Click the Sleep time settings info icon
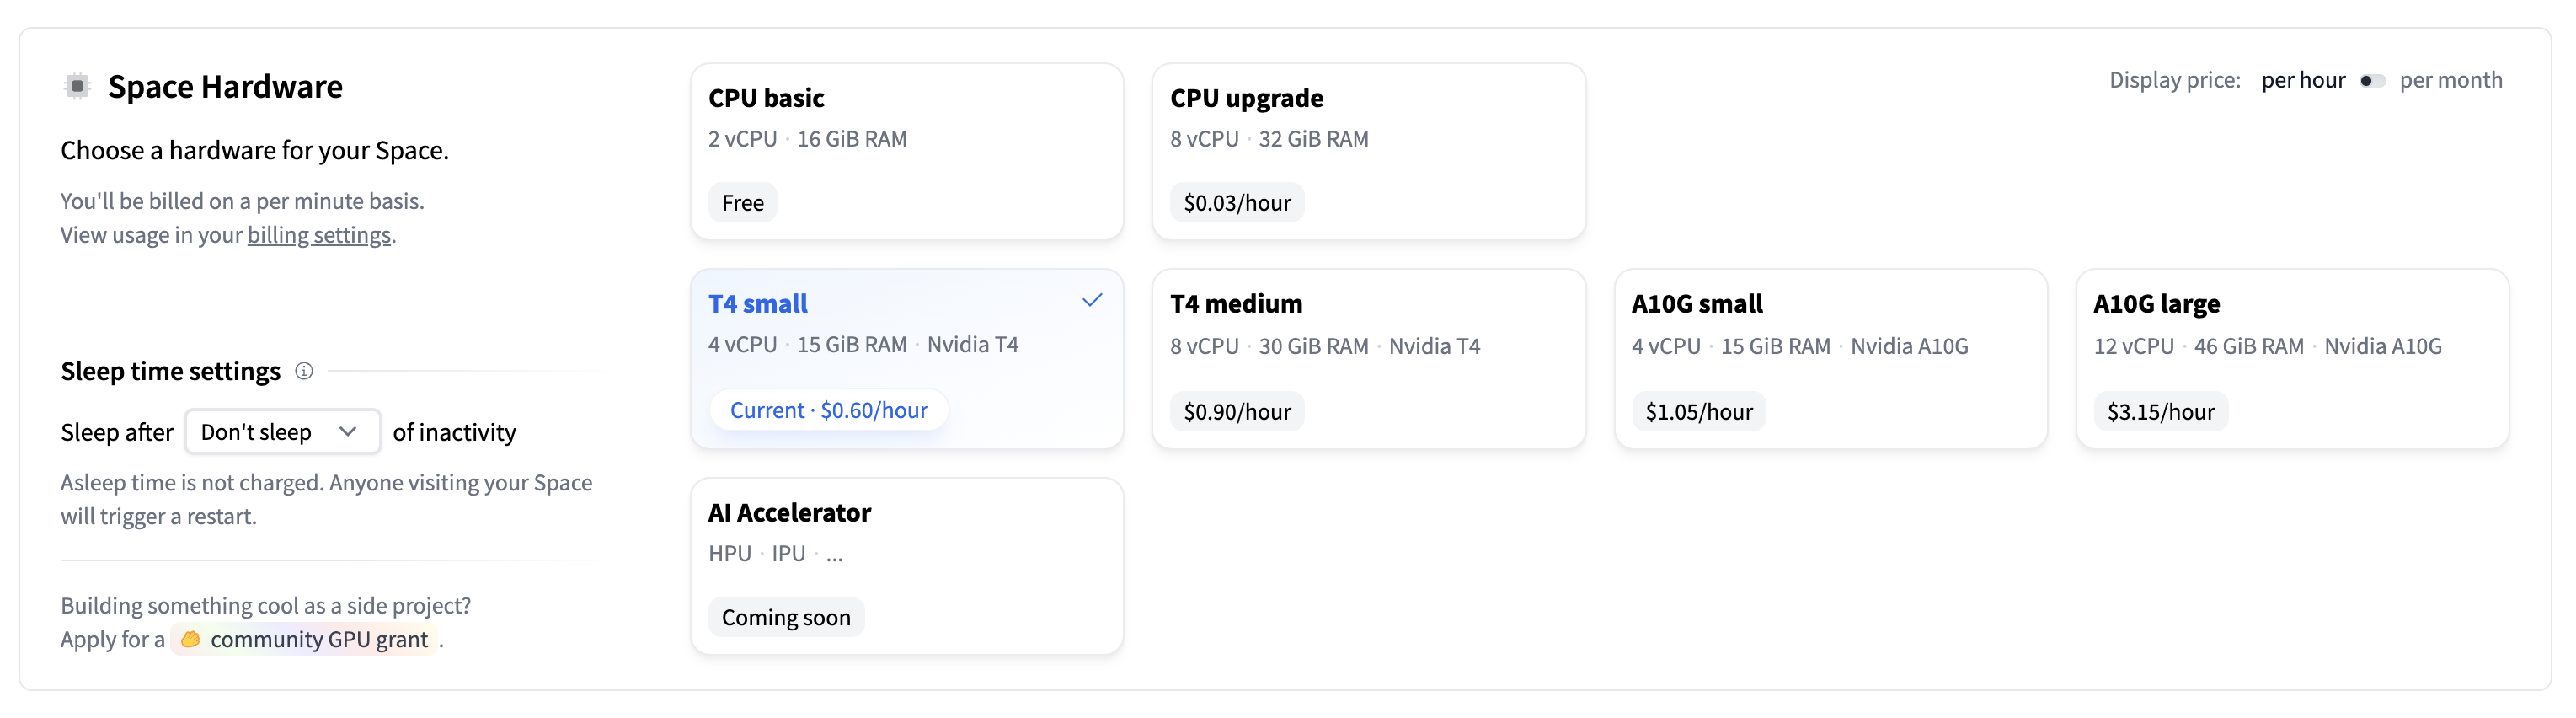This screenshot has width=2576, height=718. [304, 371]
